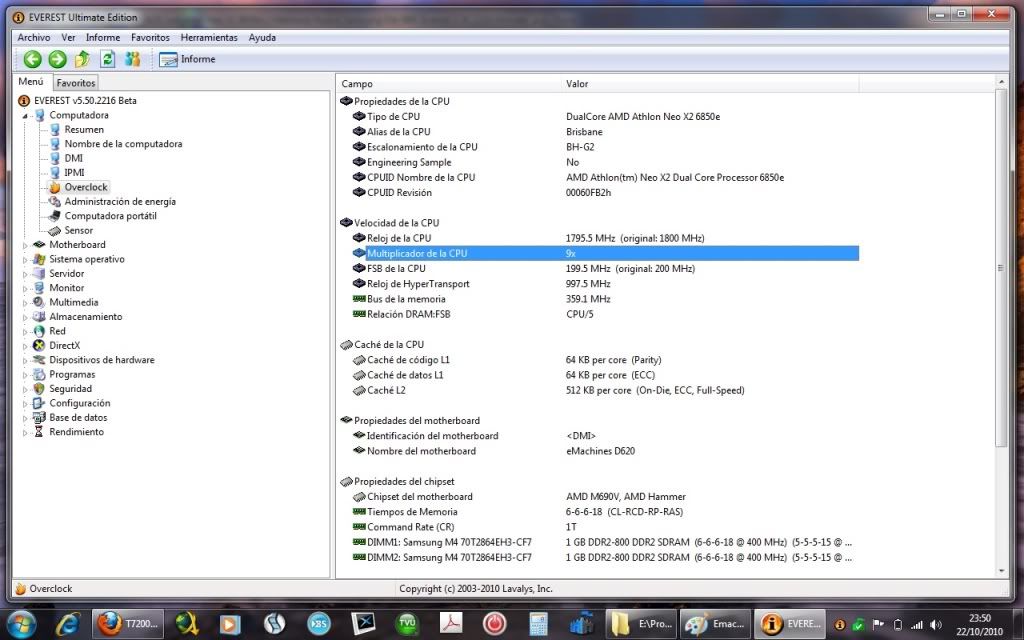Select the Tiempos de Memoria row
Screen dimensions: 1024x640
tap(599, 511)
